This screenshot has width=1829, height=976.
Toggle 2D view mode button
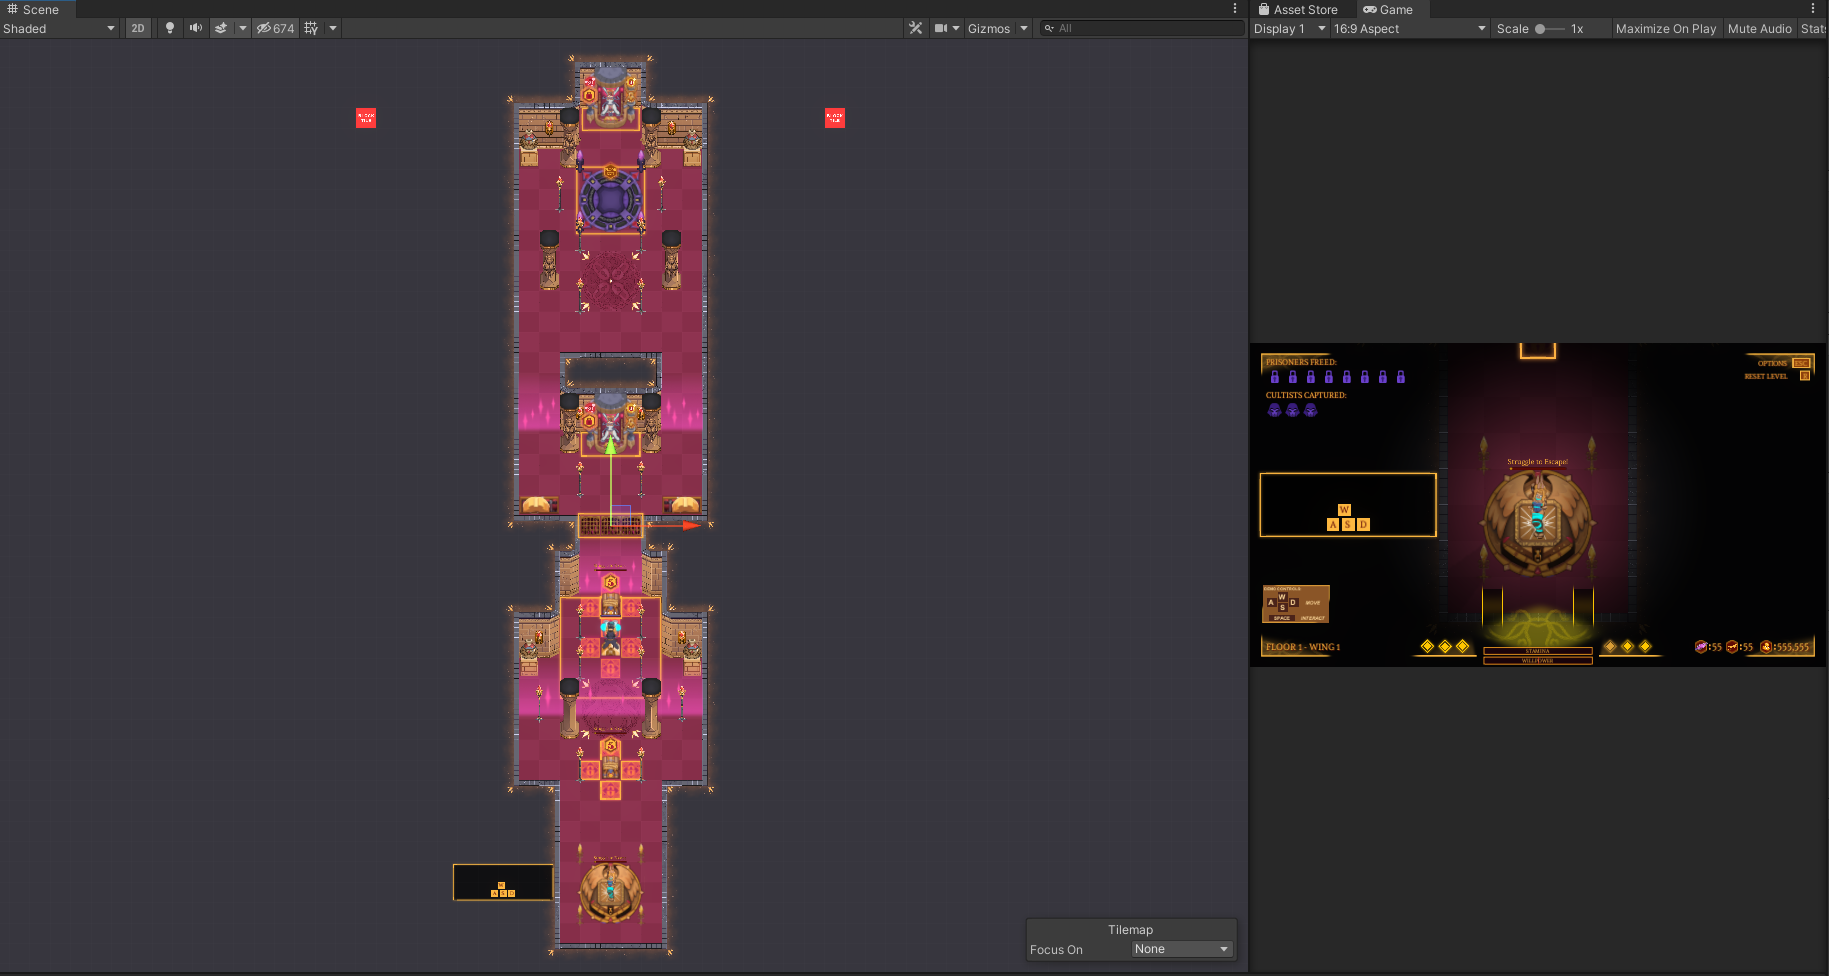point(138,28)
